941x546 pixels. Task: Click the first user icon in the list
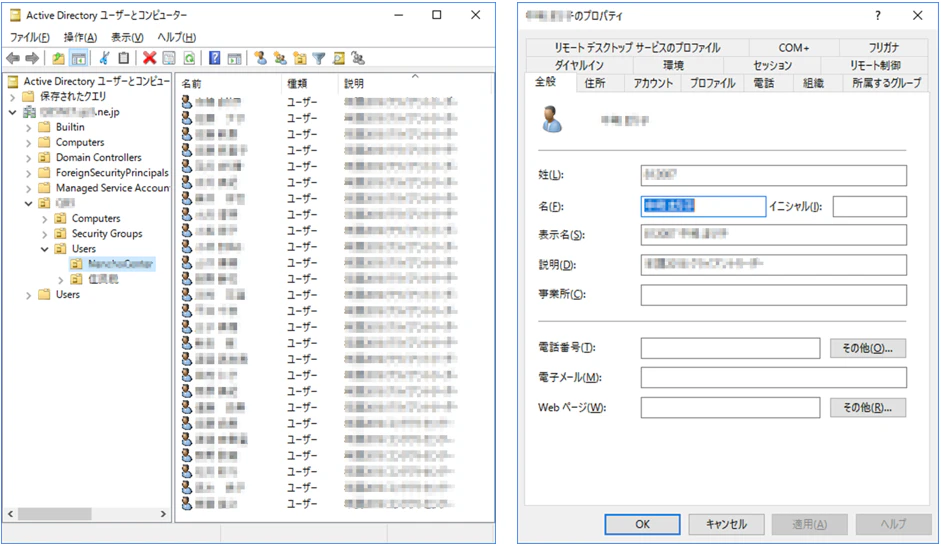point(187,101)
